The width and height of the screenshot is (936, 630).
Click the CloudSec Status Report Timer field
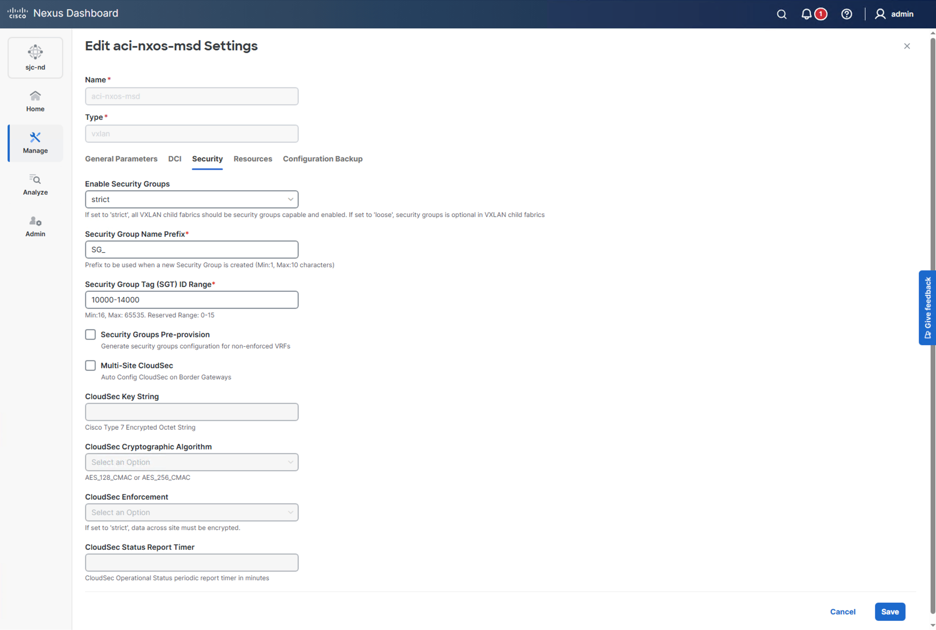click(x=192, y=563)
